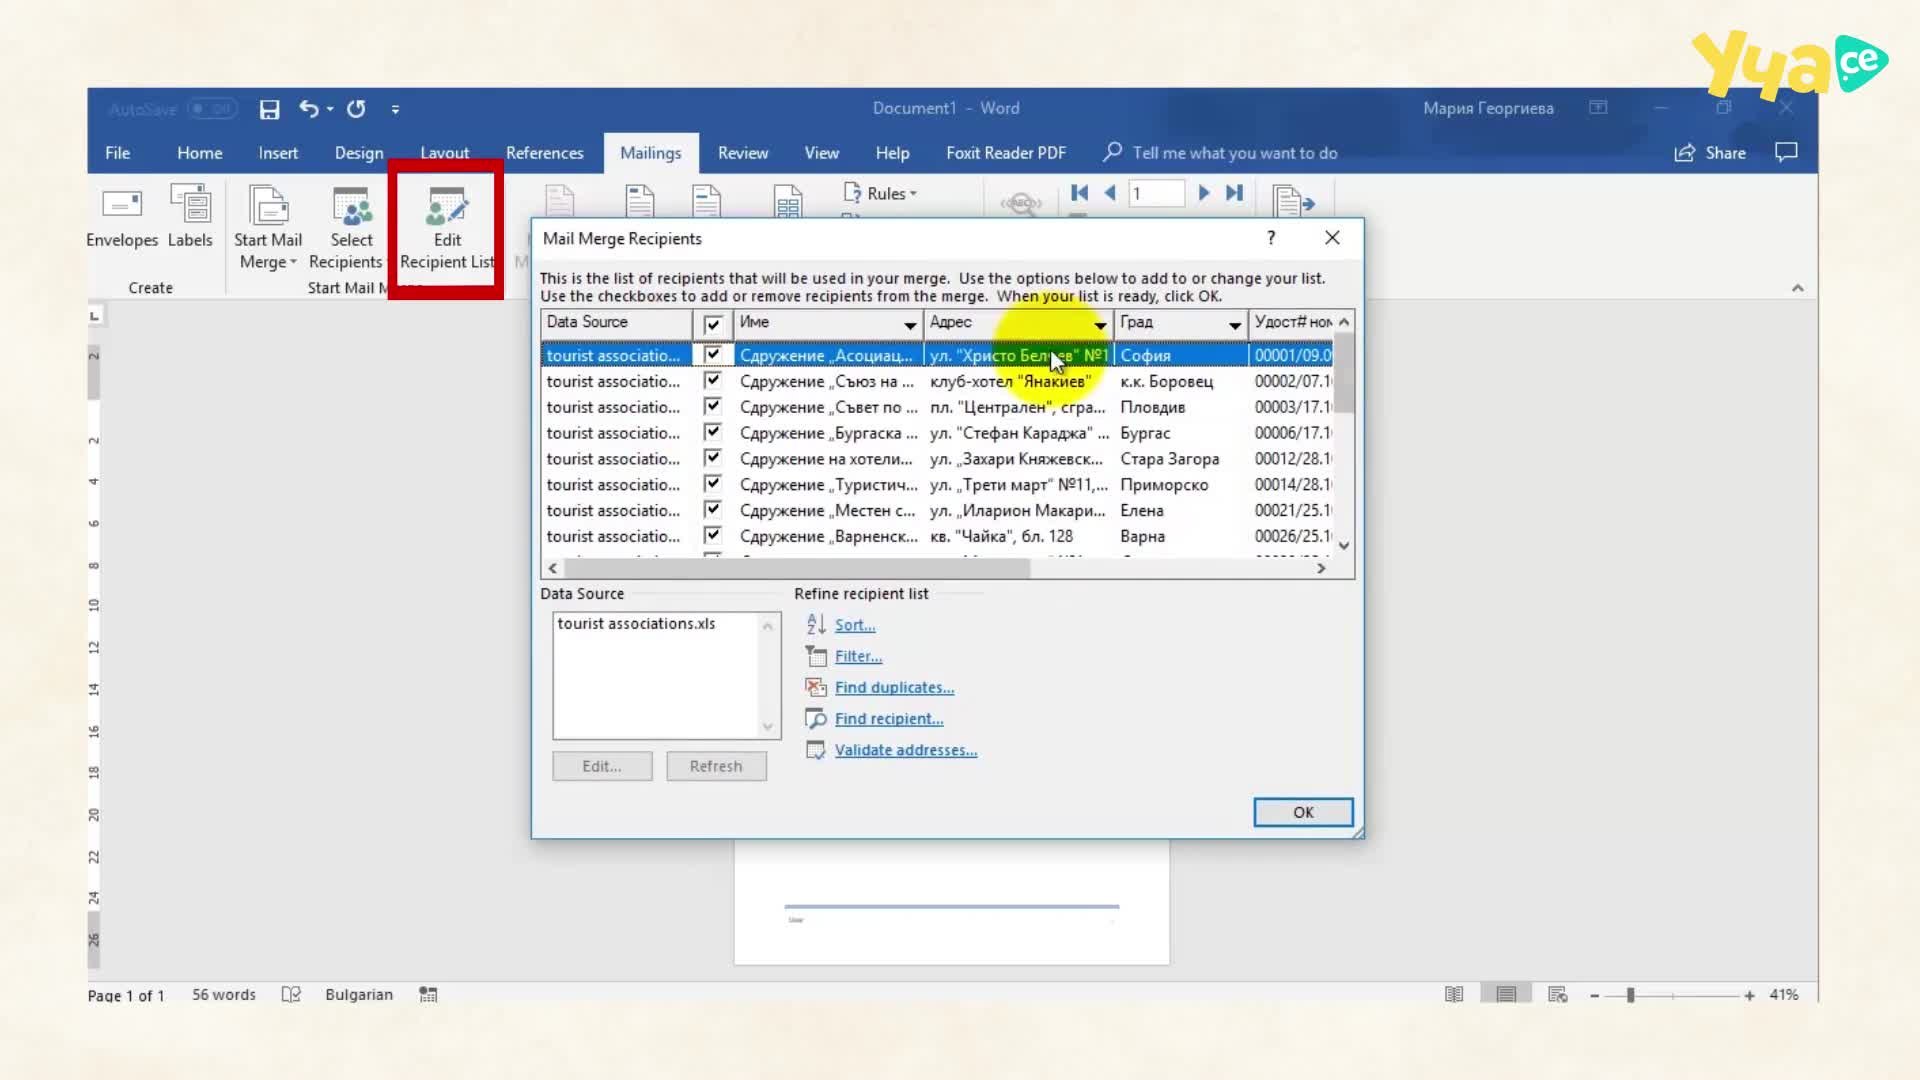Uncheck the София recipient row checkbox

(713, 354)
